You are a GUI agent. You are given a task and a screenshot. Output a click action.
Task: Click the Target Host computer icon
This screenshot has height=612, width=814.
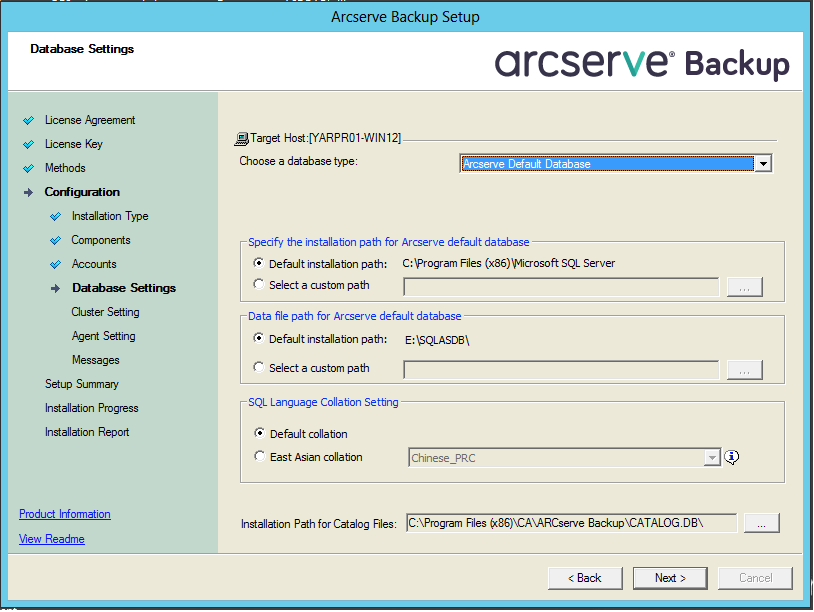[x=241, y=139]
